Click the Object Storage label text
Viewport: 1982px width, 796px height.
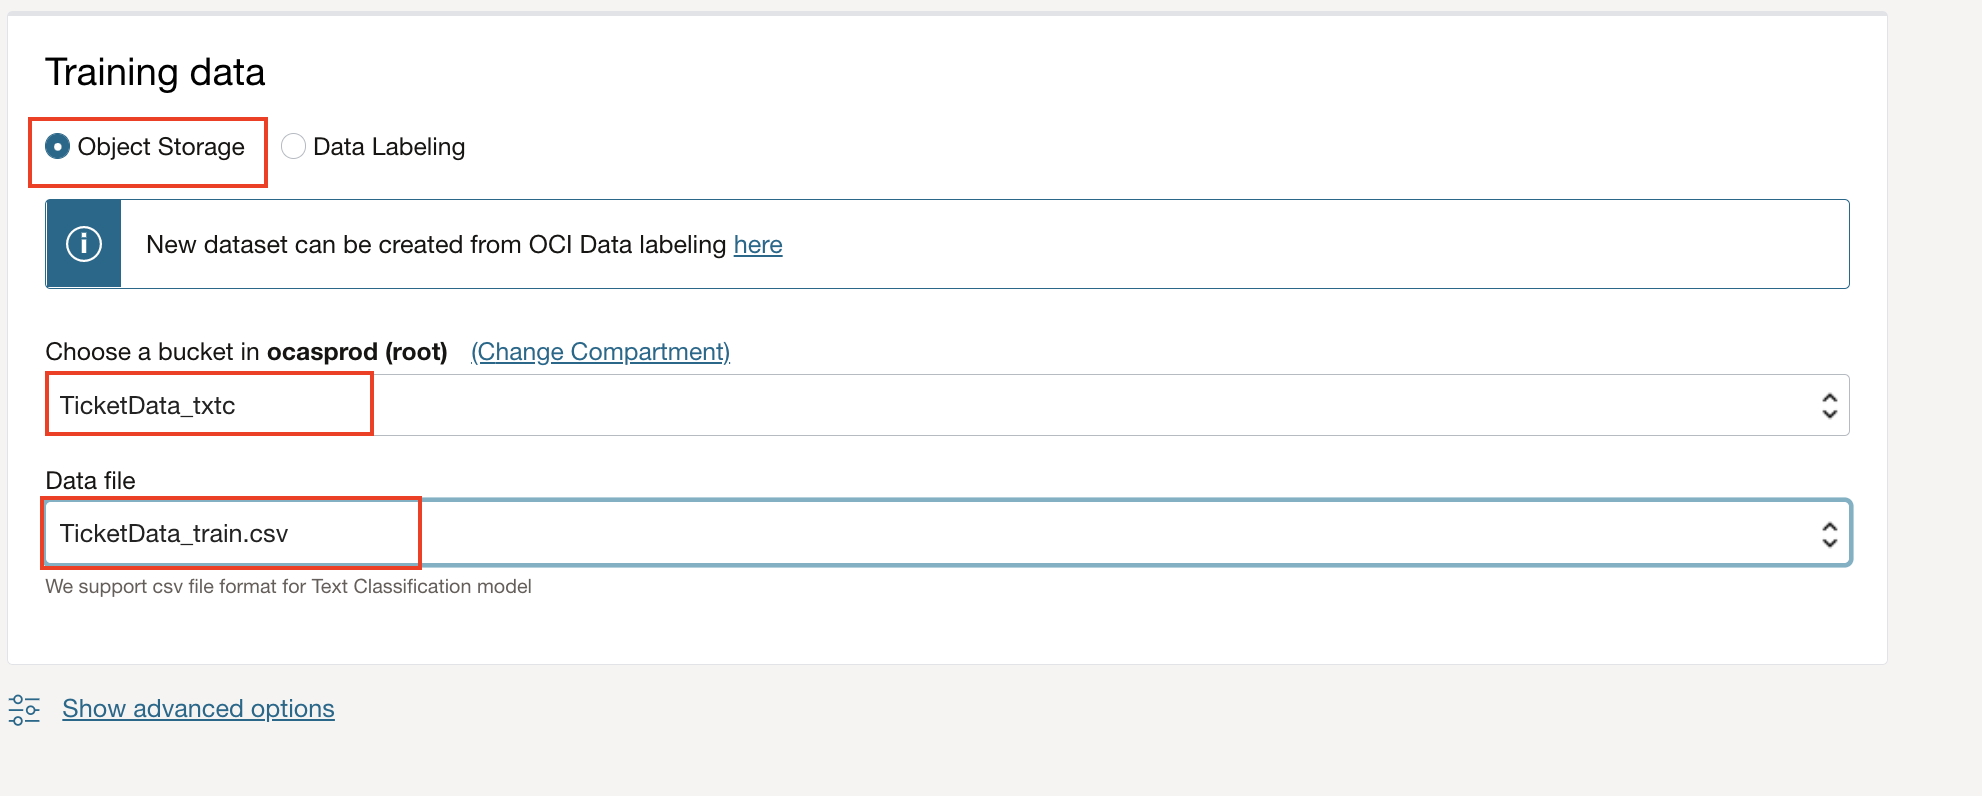click(161, 147)
